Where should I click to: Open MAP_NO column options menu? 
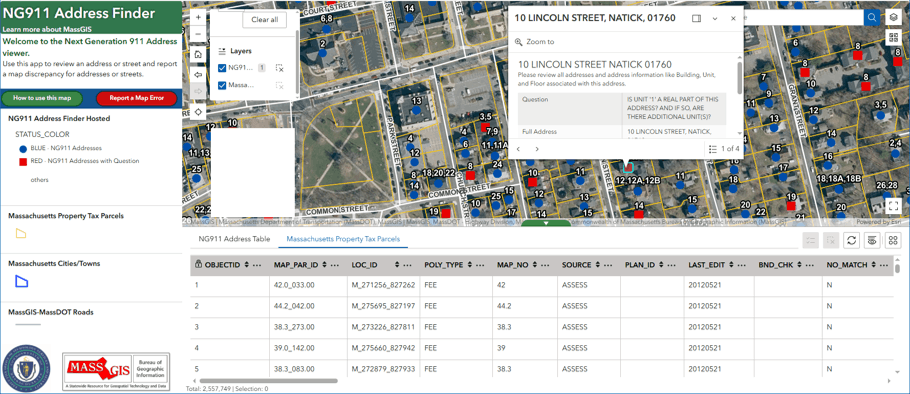(x=545, y=265)
